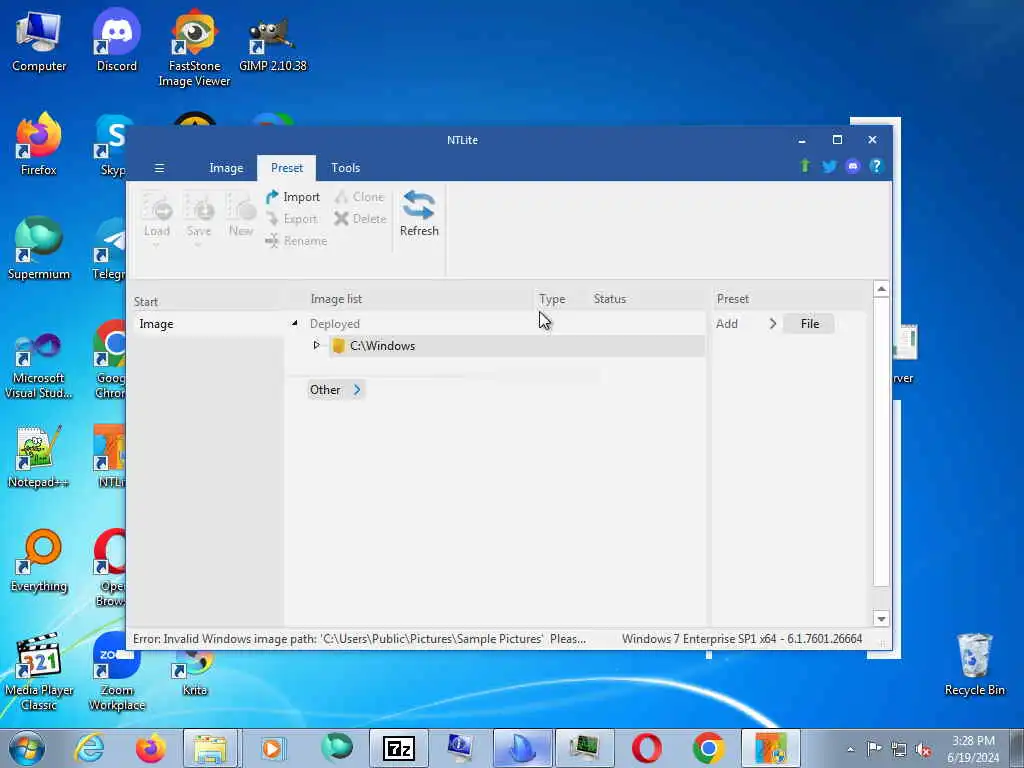Open Opera from the taskbar
Image resolution: width=1024 pixels, height=768 pixels.
click(647, 748)
